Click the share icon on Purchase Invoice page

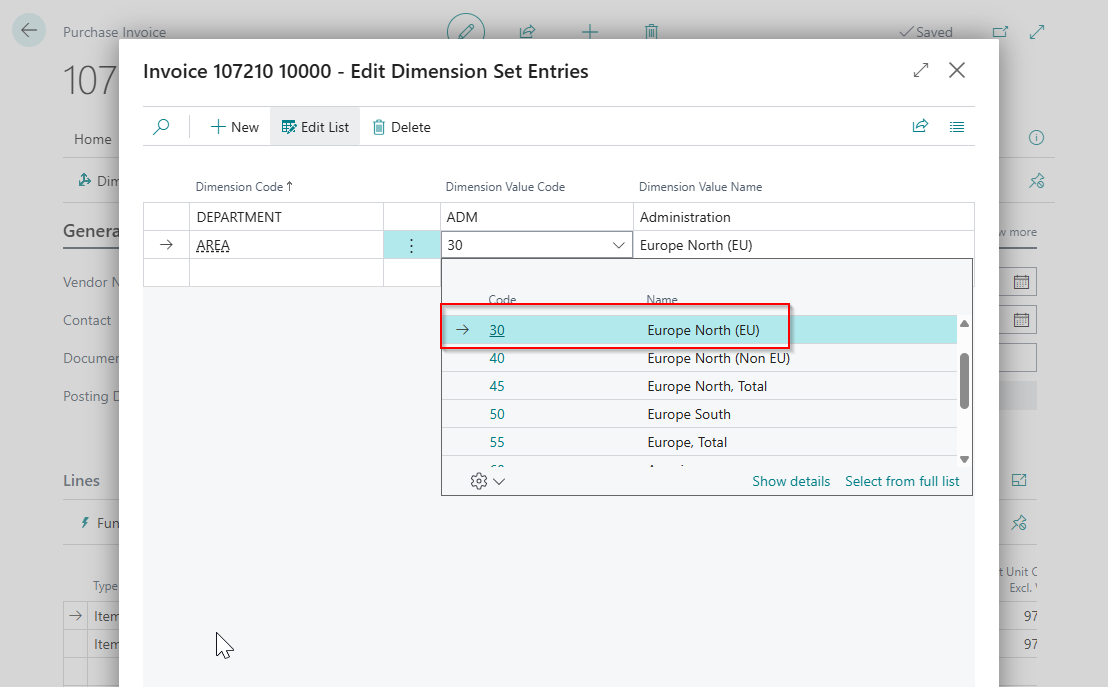point(527,32)
